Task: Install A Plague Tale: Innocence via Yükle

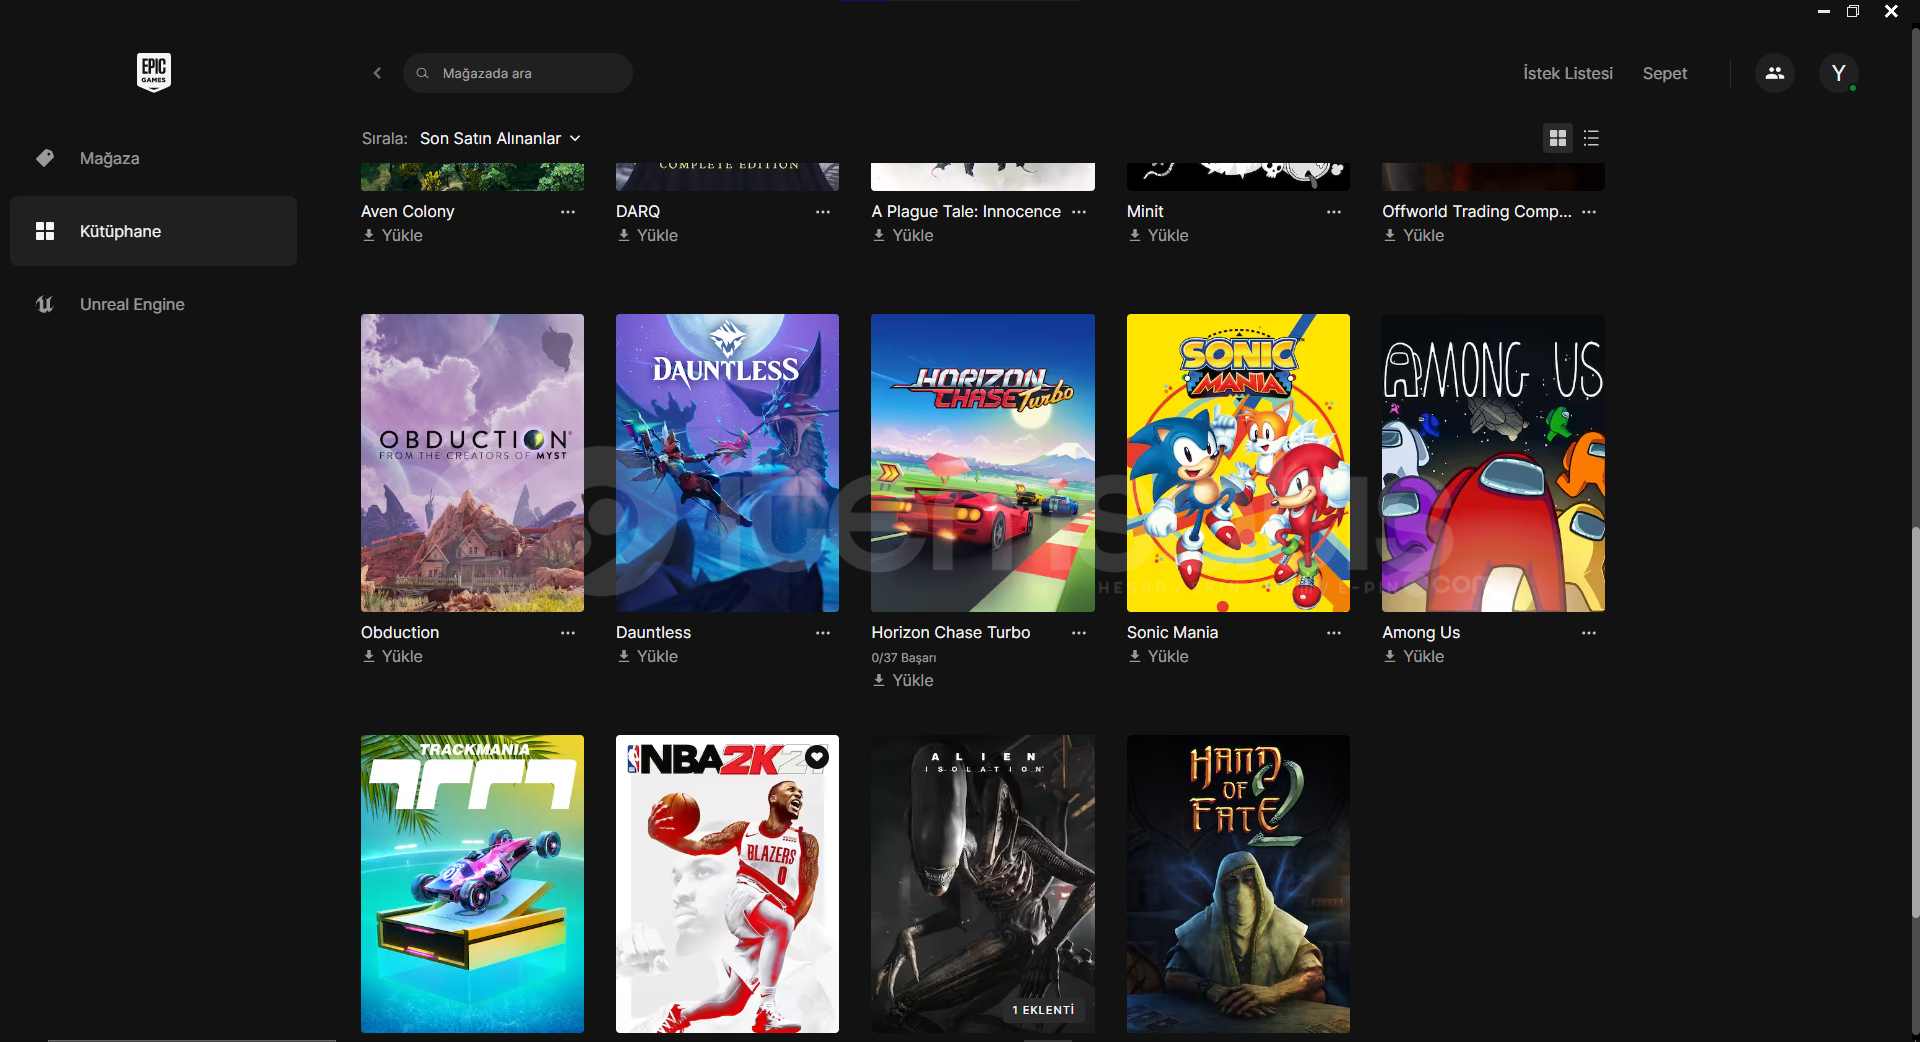Action: click(x=903, y=236)
